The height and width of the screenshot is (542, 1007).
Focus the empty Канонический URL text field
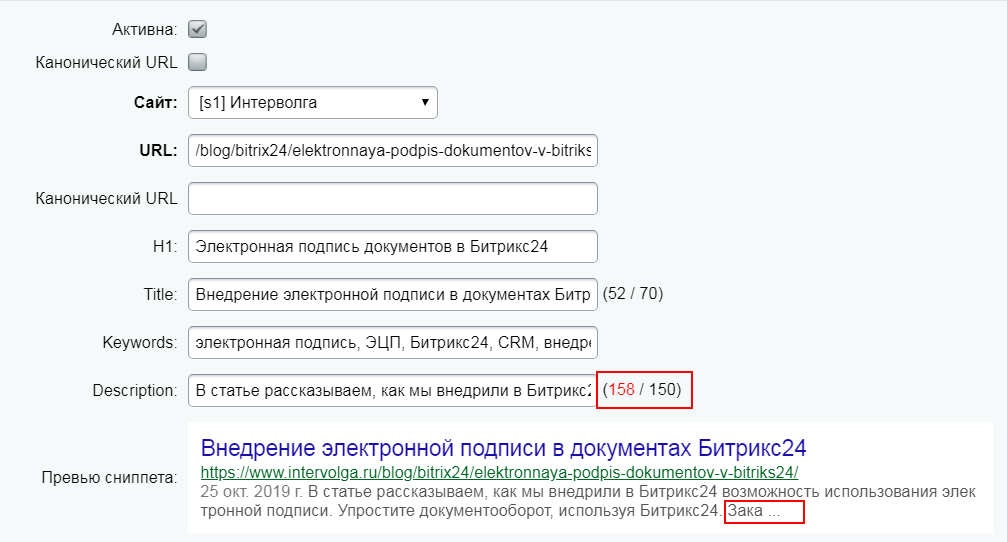click(x=392, y=198)
